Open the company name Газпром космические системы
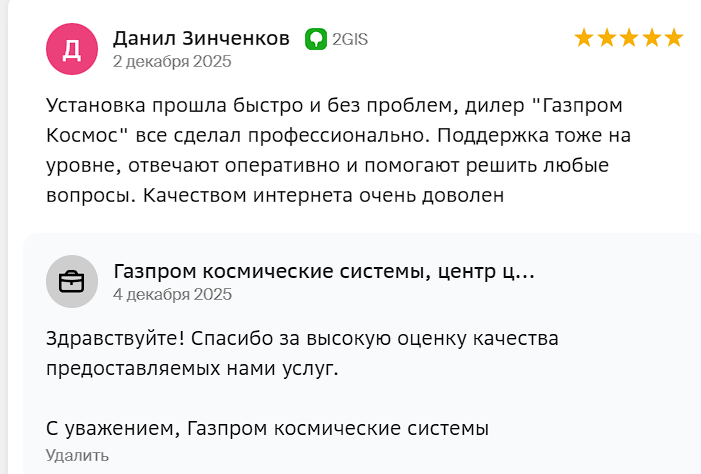Image resolution: width=701 pixels, height=474 pixels. click(x=324, y=271)
